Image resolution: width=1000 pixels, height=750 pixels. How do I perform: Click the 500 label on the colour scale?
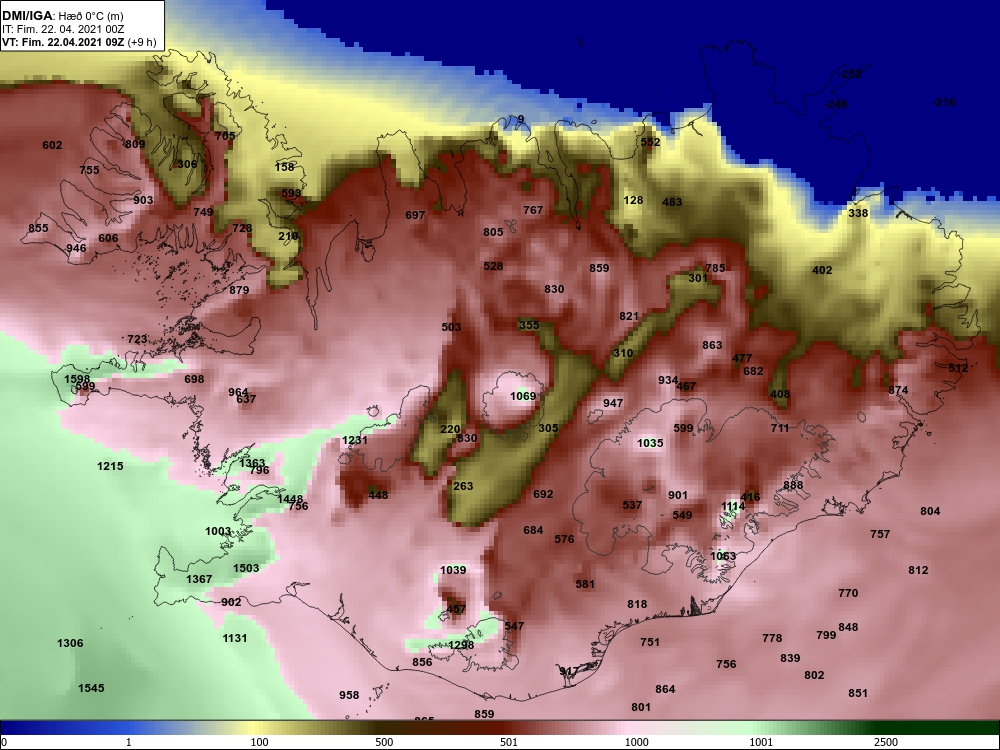[385, 742]
